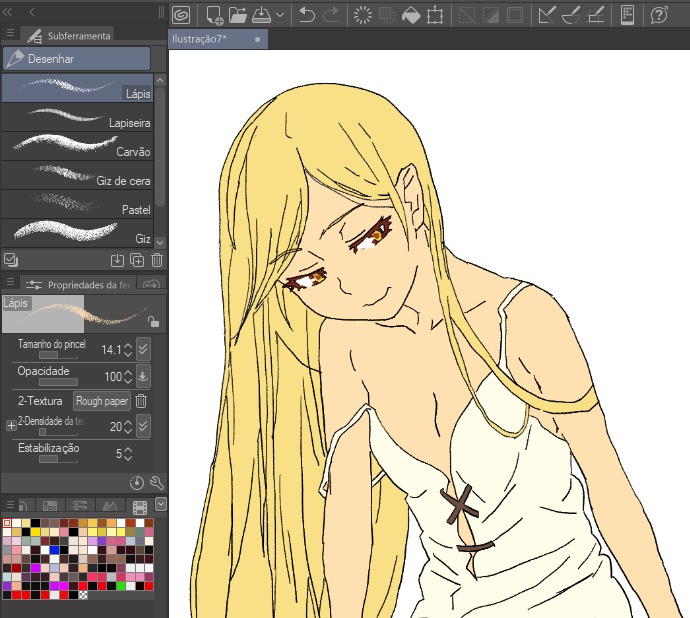
Task: Select the Subferramenta panel tab
Action: click(x=68, y=36)
